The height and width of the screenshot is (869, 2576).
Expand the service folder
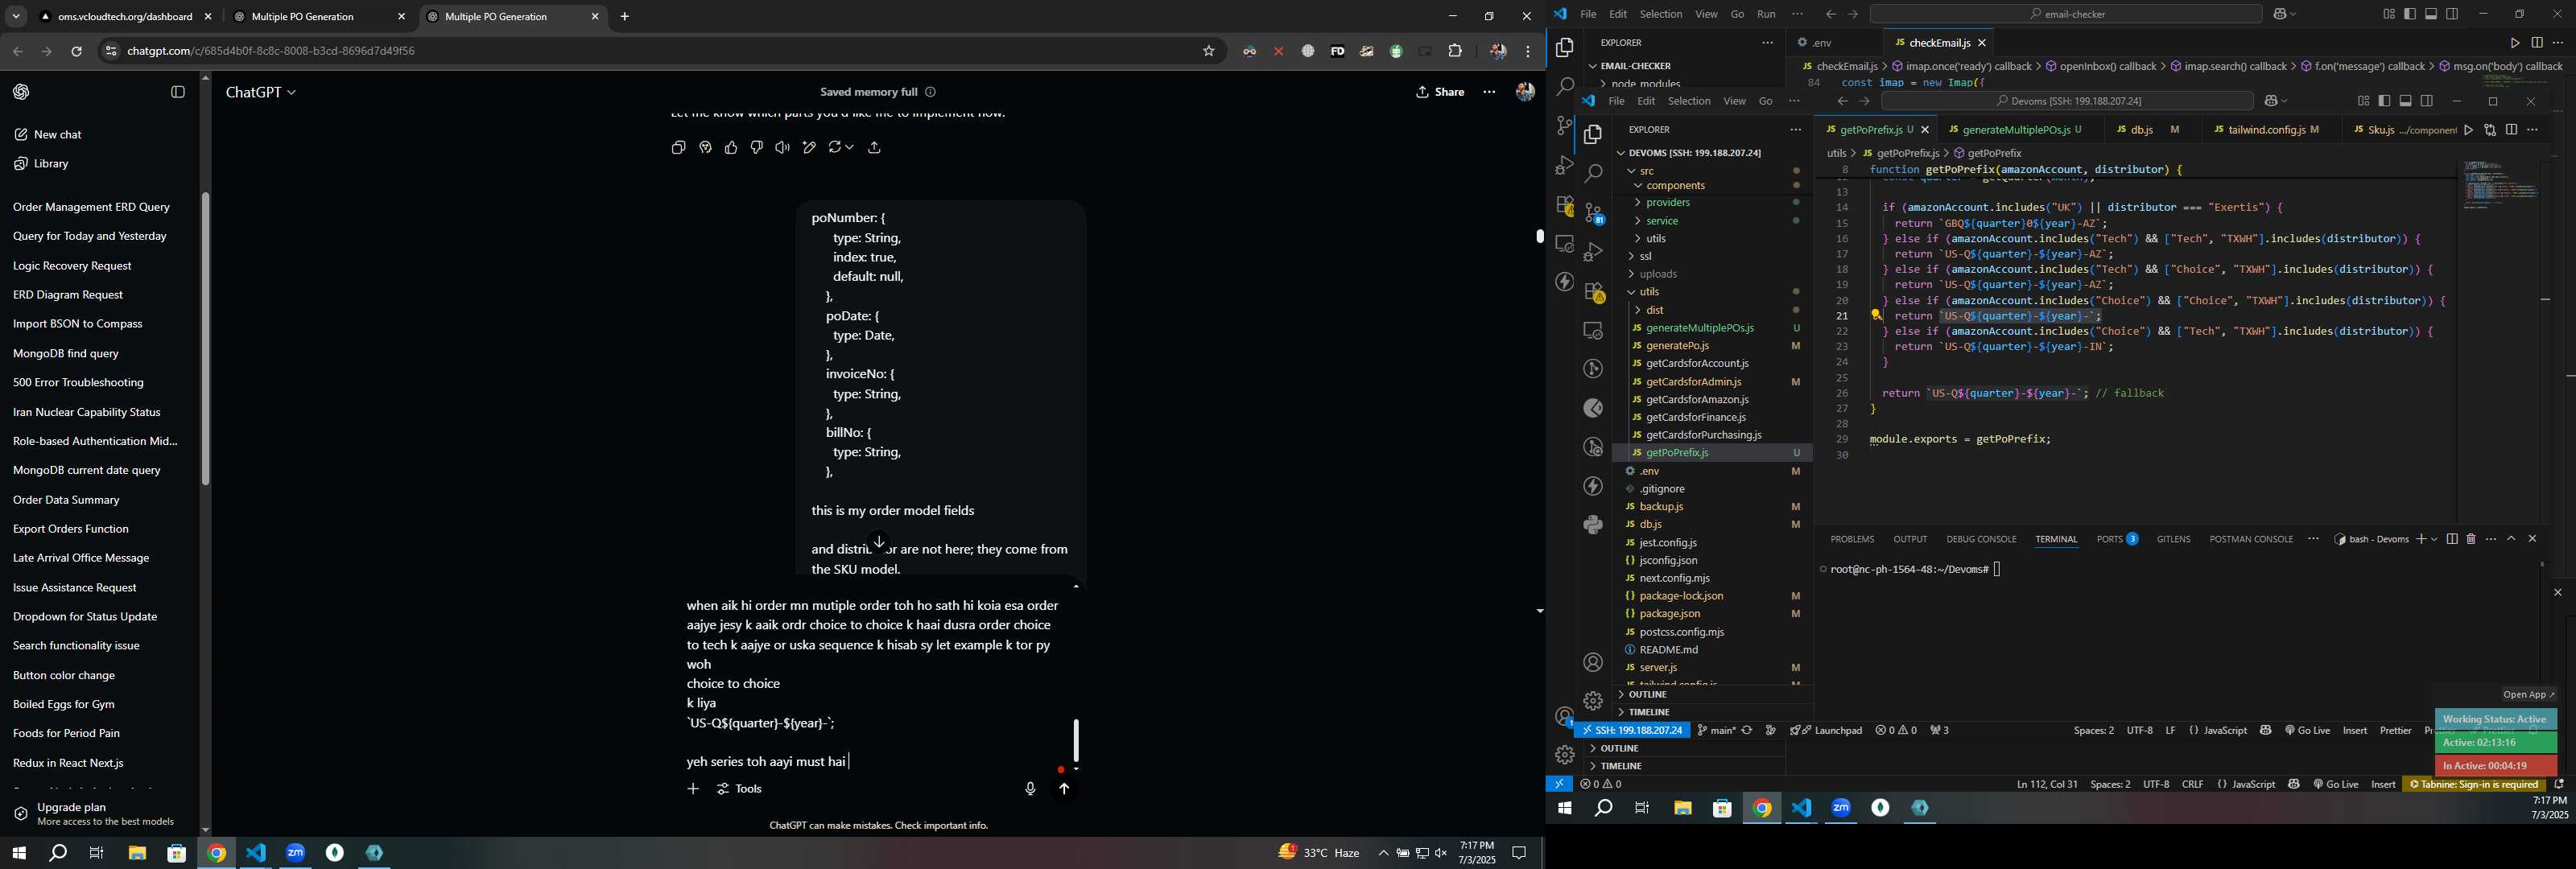pyautogui.click(x=1662, y=221)
